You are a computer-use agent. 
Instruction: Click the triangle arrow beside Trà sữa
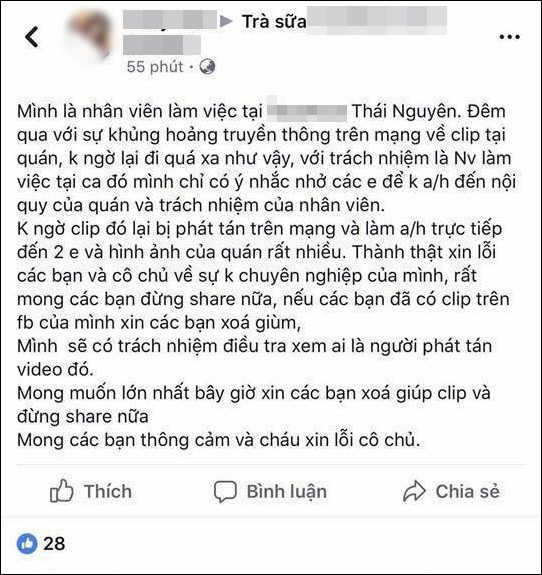point(226,21)
